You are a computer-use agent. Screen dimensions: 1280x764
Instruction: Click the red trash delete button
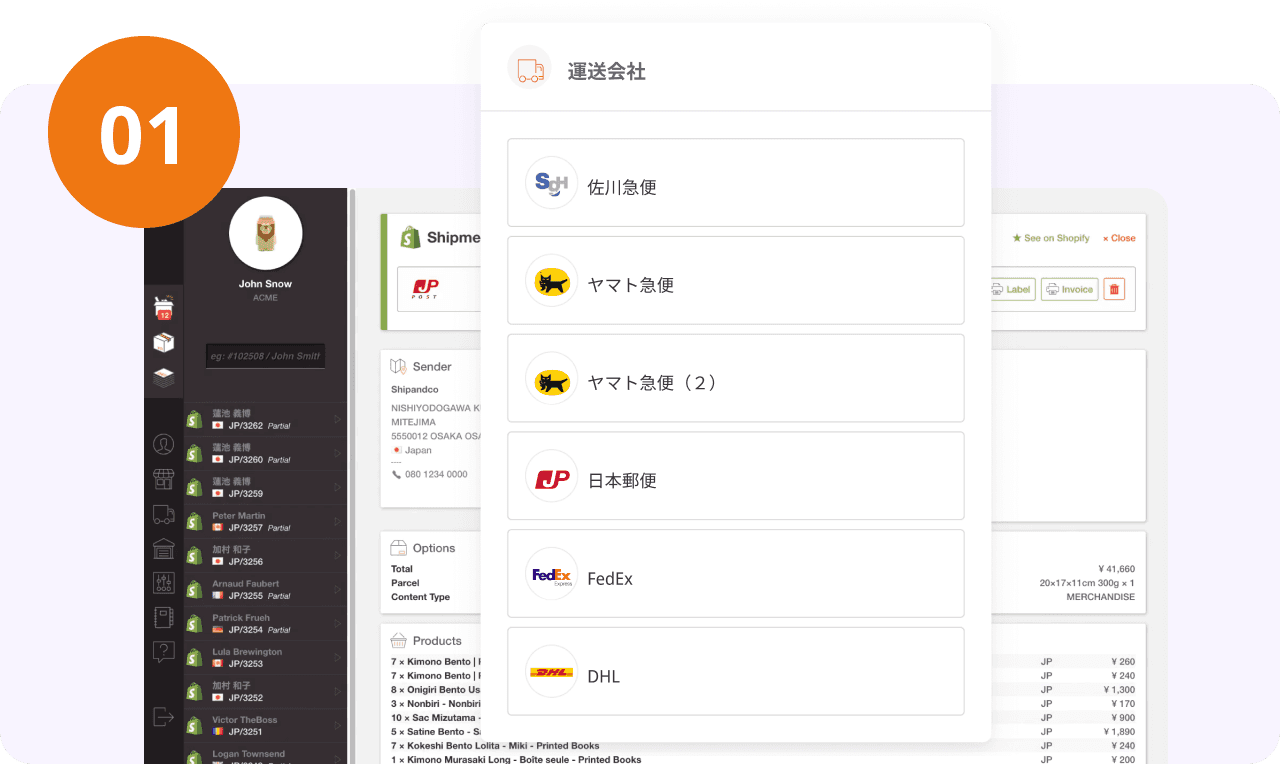coord(1115,289)
